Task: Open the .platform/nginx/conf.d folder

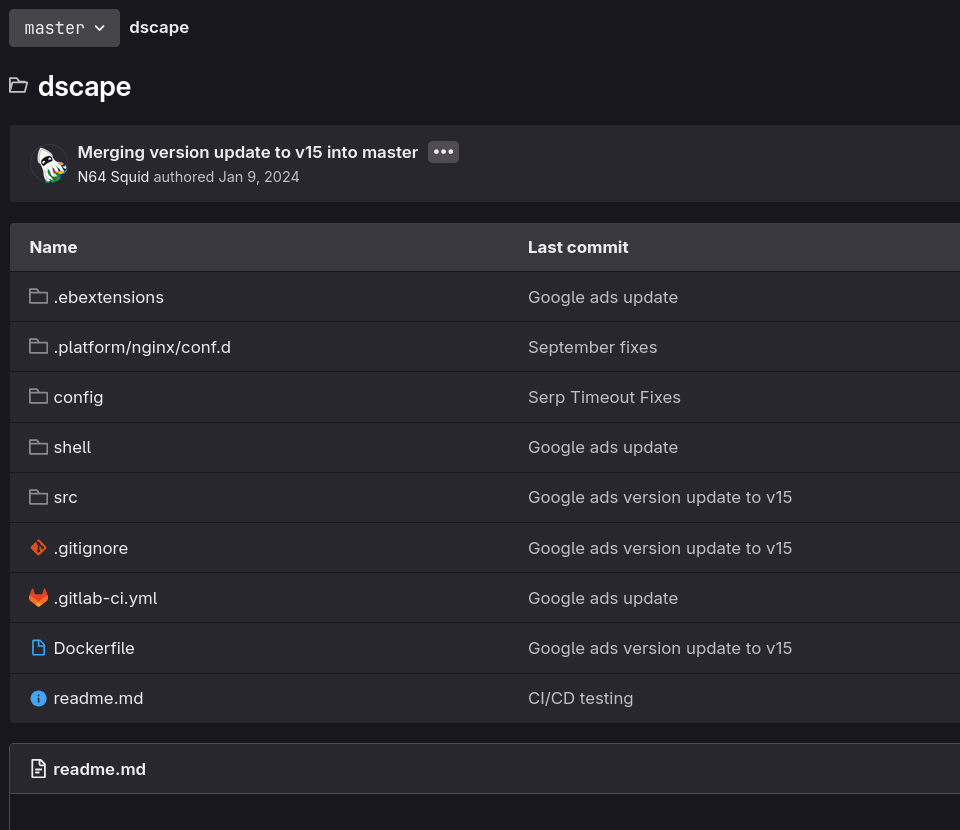Action: click(142, 347)
